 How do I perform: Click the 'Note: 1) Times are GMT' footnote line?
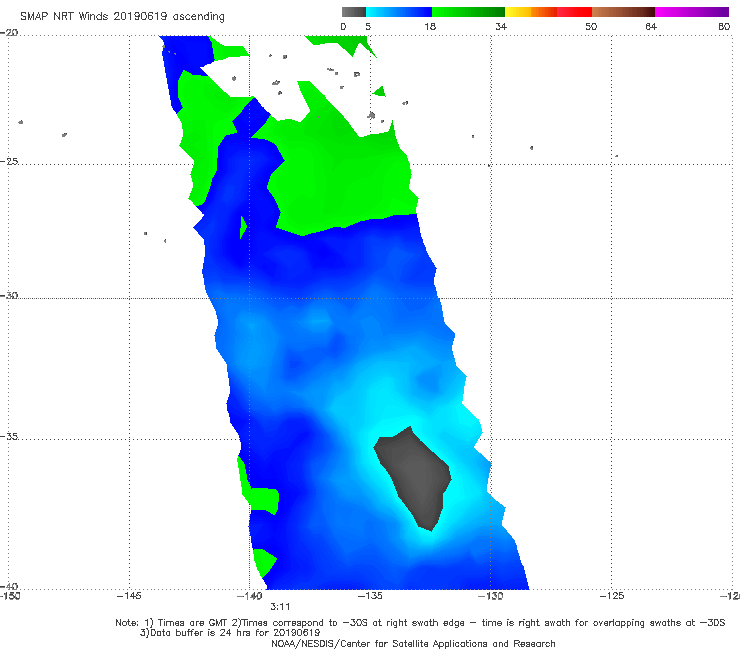(x=420, y=623)
